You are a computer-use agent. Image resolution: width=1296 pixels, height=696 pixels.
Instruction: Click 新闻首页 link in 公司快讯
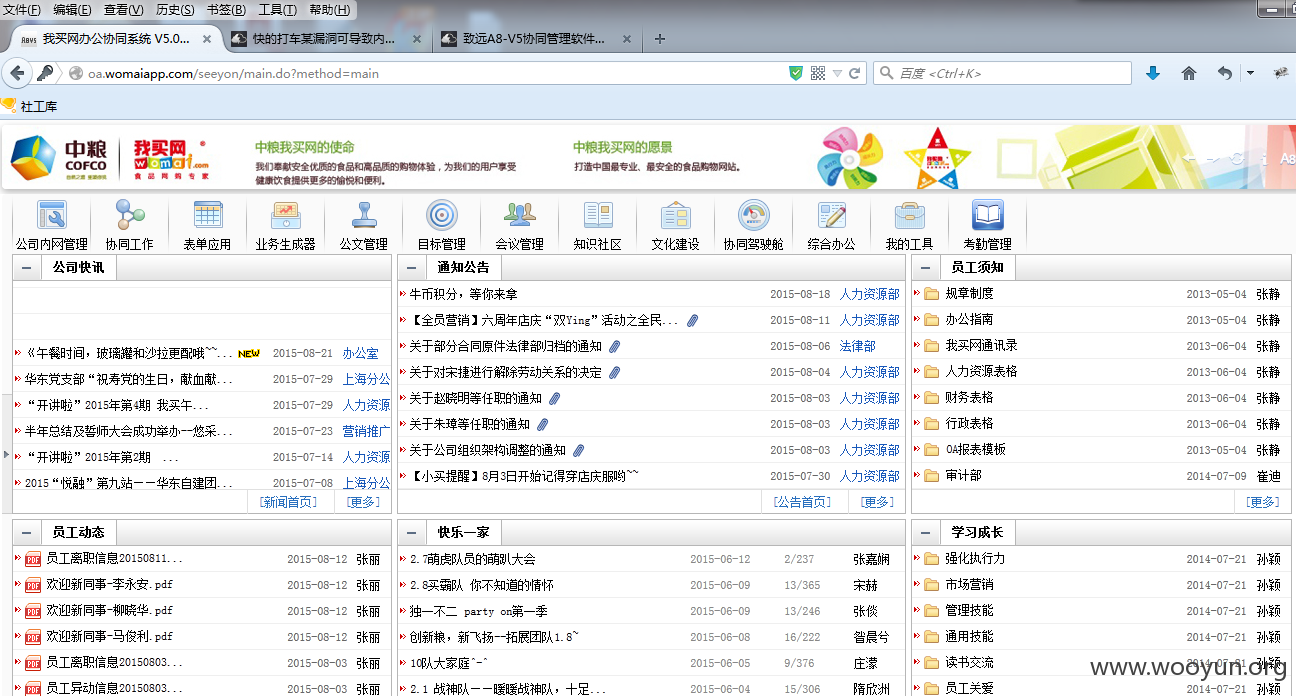[288, 502]
